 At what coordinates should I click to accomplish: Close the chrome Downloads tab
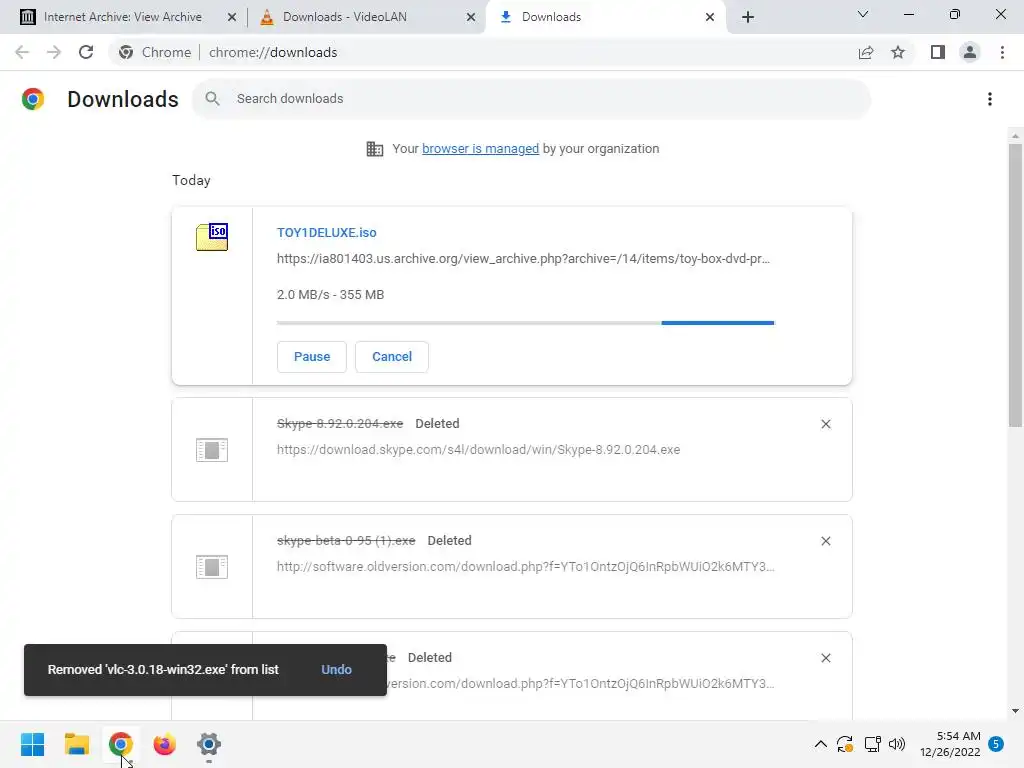pyautogui.click(x=710, y=17)
